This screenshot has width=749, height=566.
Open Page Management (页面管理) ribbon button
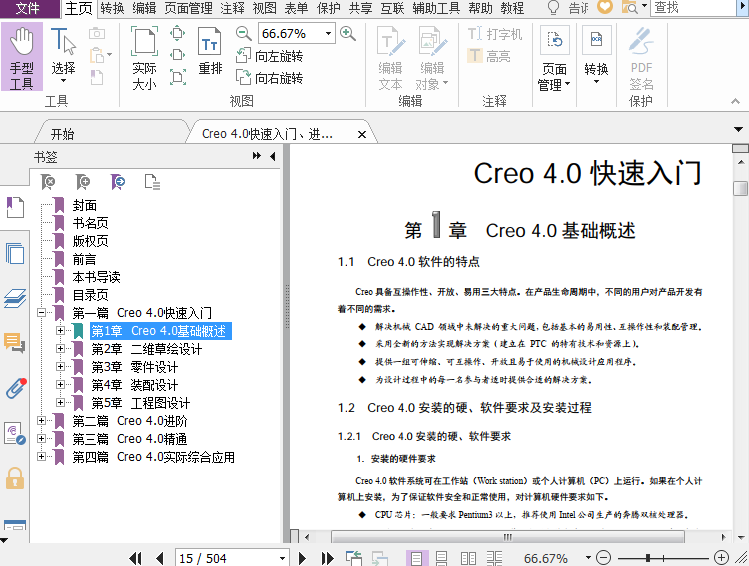coord(554,58)
